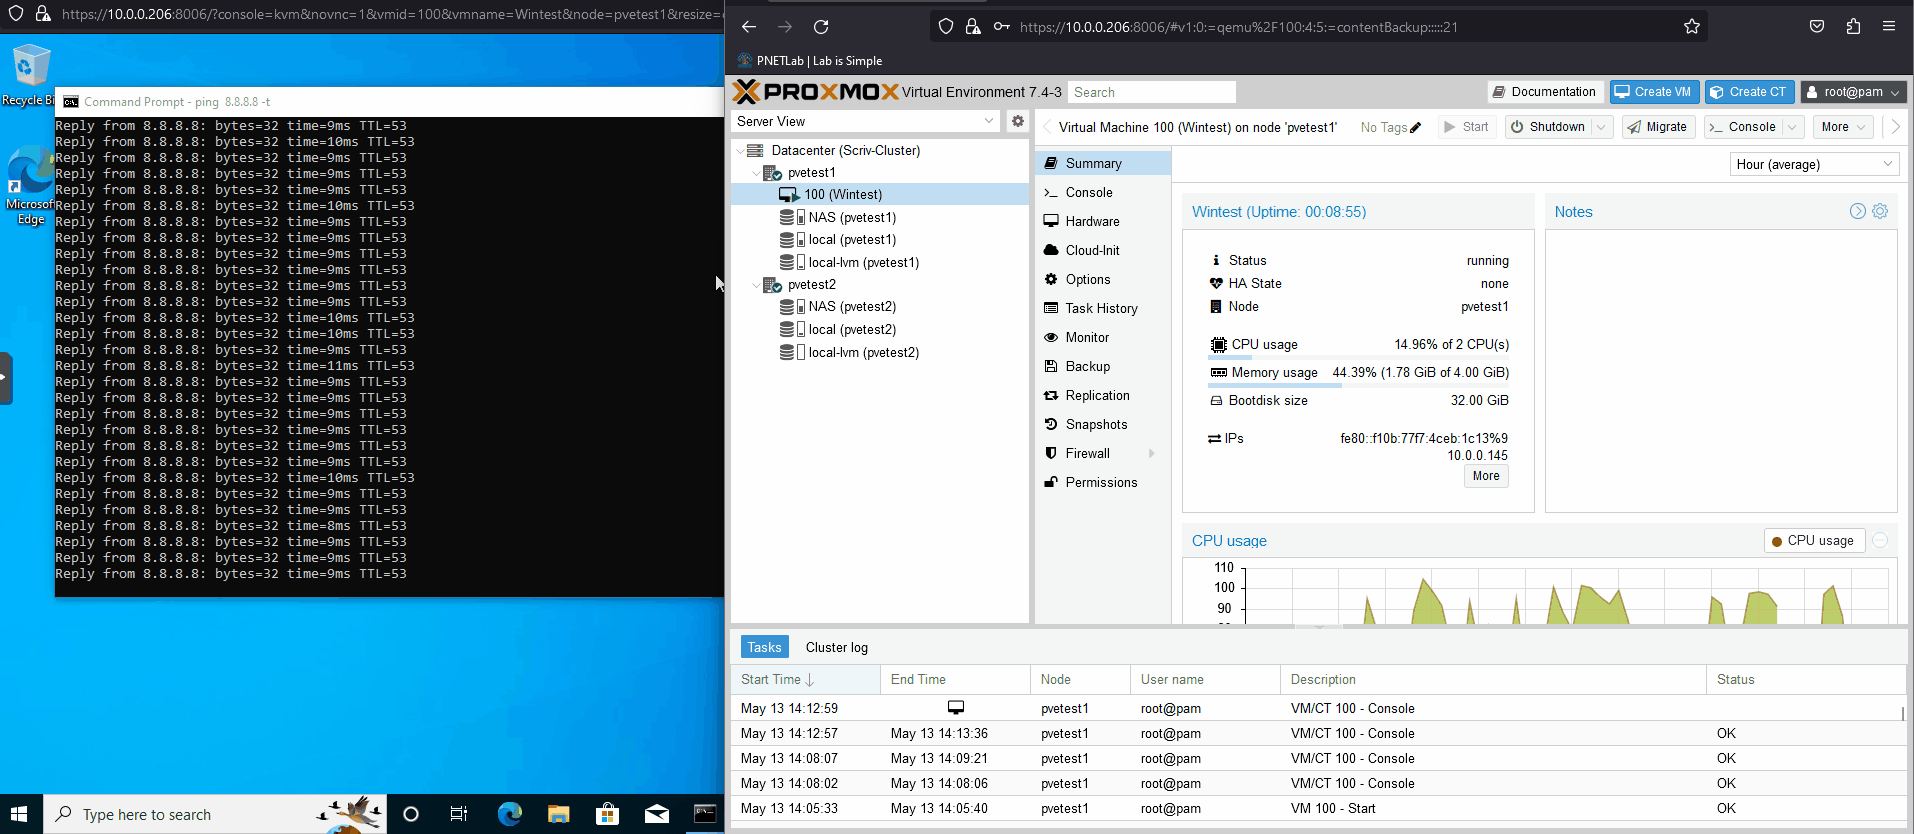Open the browser extensions icon

[x=1853, y=27]
